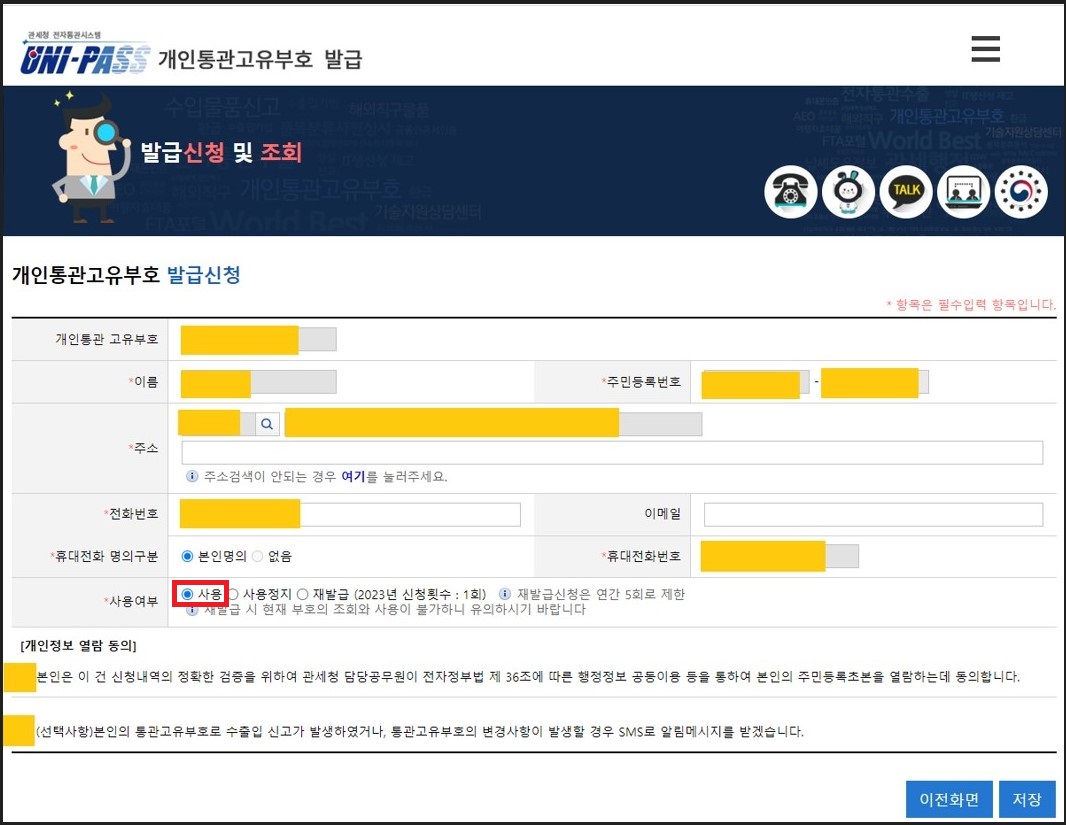Check the 주민등록초본 열람 동의 checkbox
The image size is (1066, 825).
pyautogui.click(x=19, y=678)
